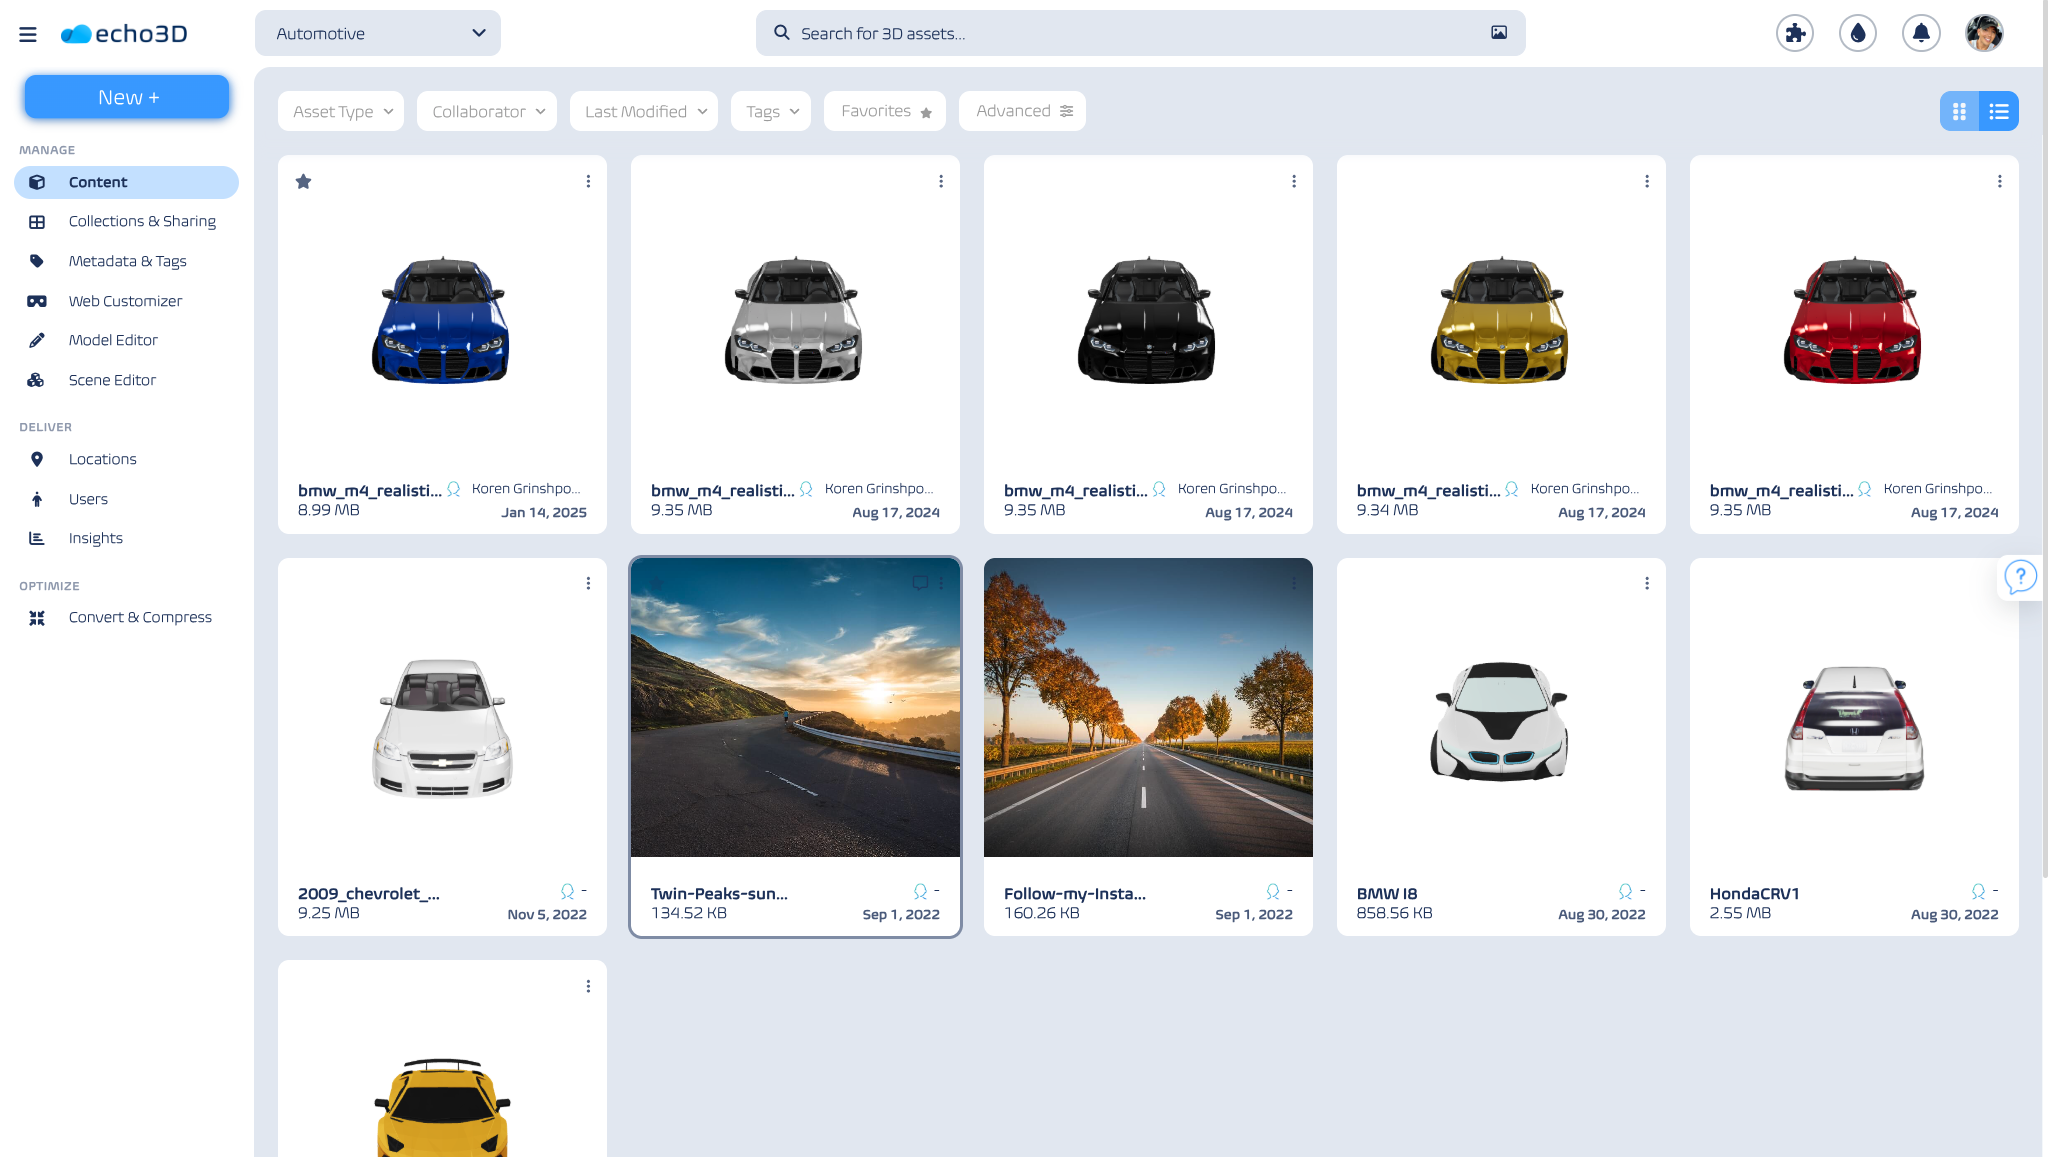This screenshot has width=2048, height=1157.
Task: Click collaborator icon on BMW I8 card
Action: click(1625, 891)
